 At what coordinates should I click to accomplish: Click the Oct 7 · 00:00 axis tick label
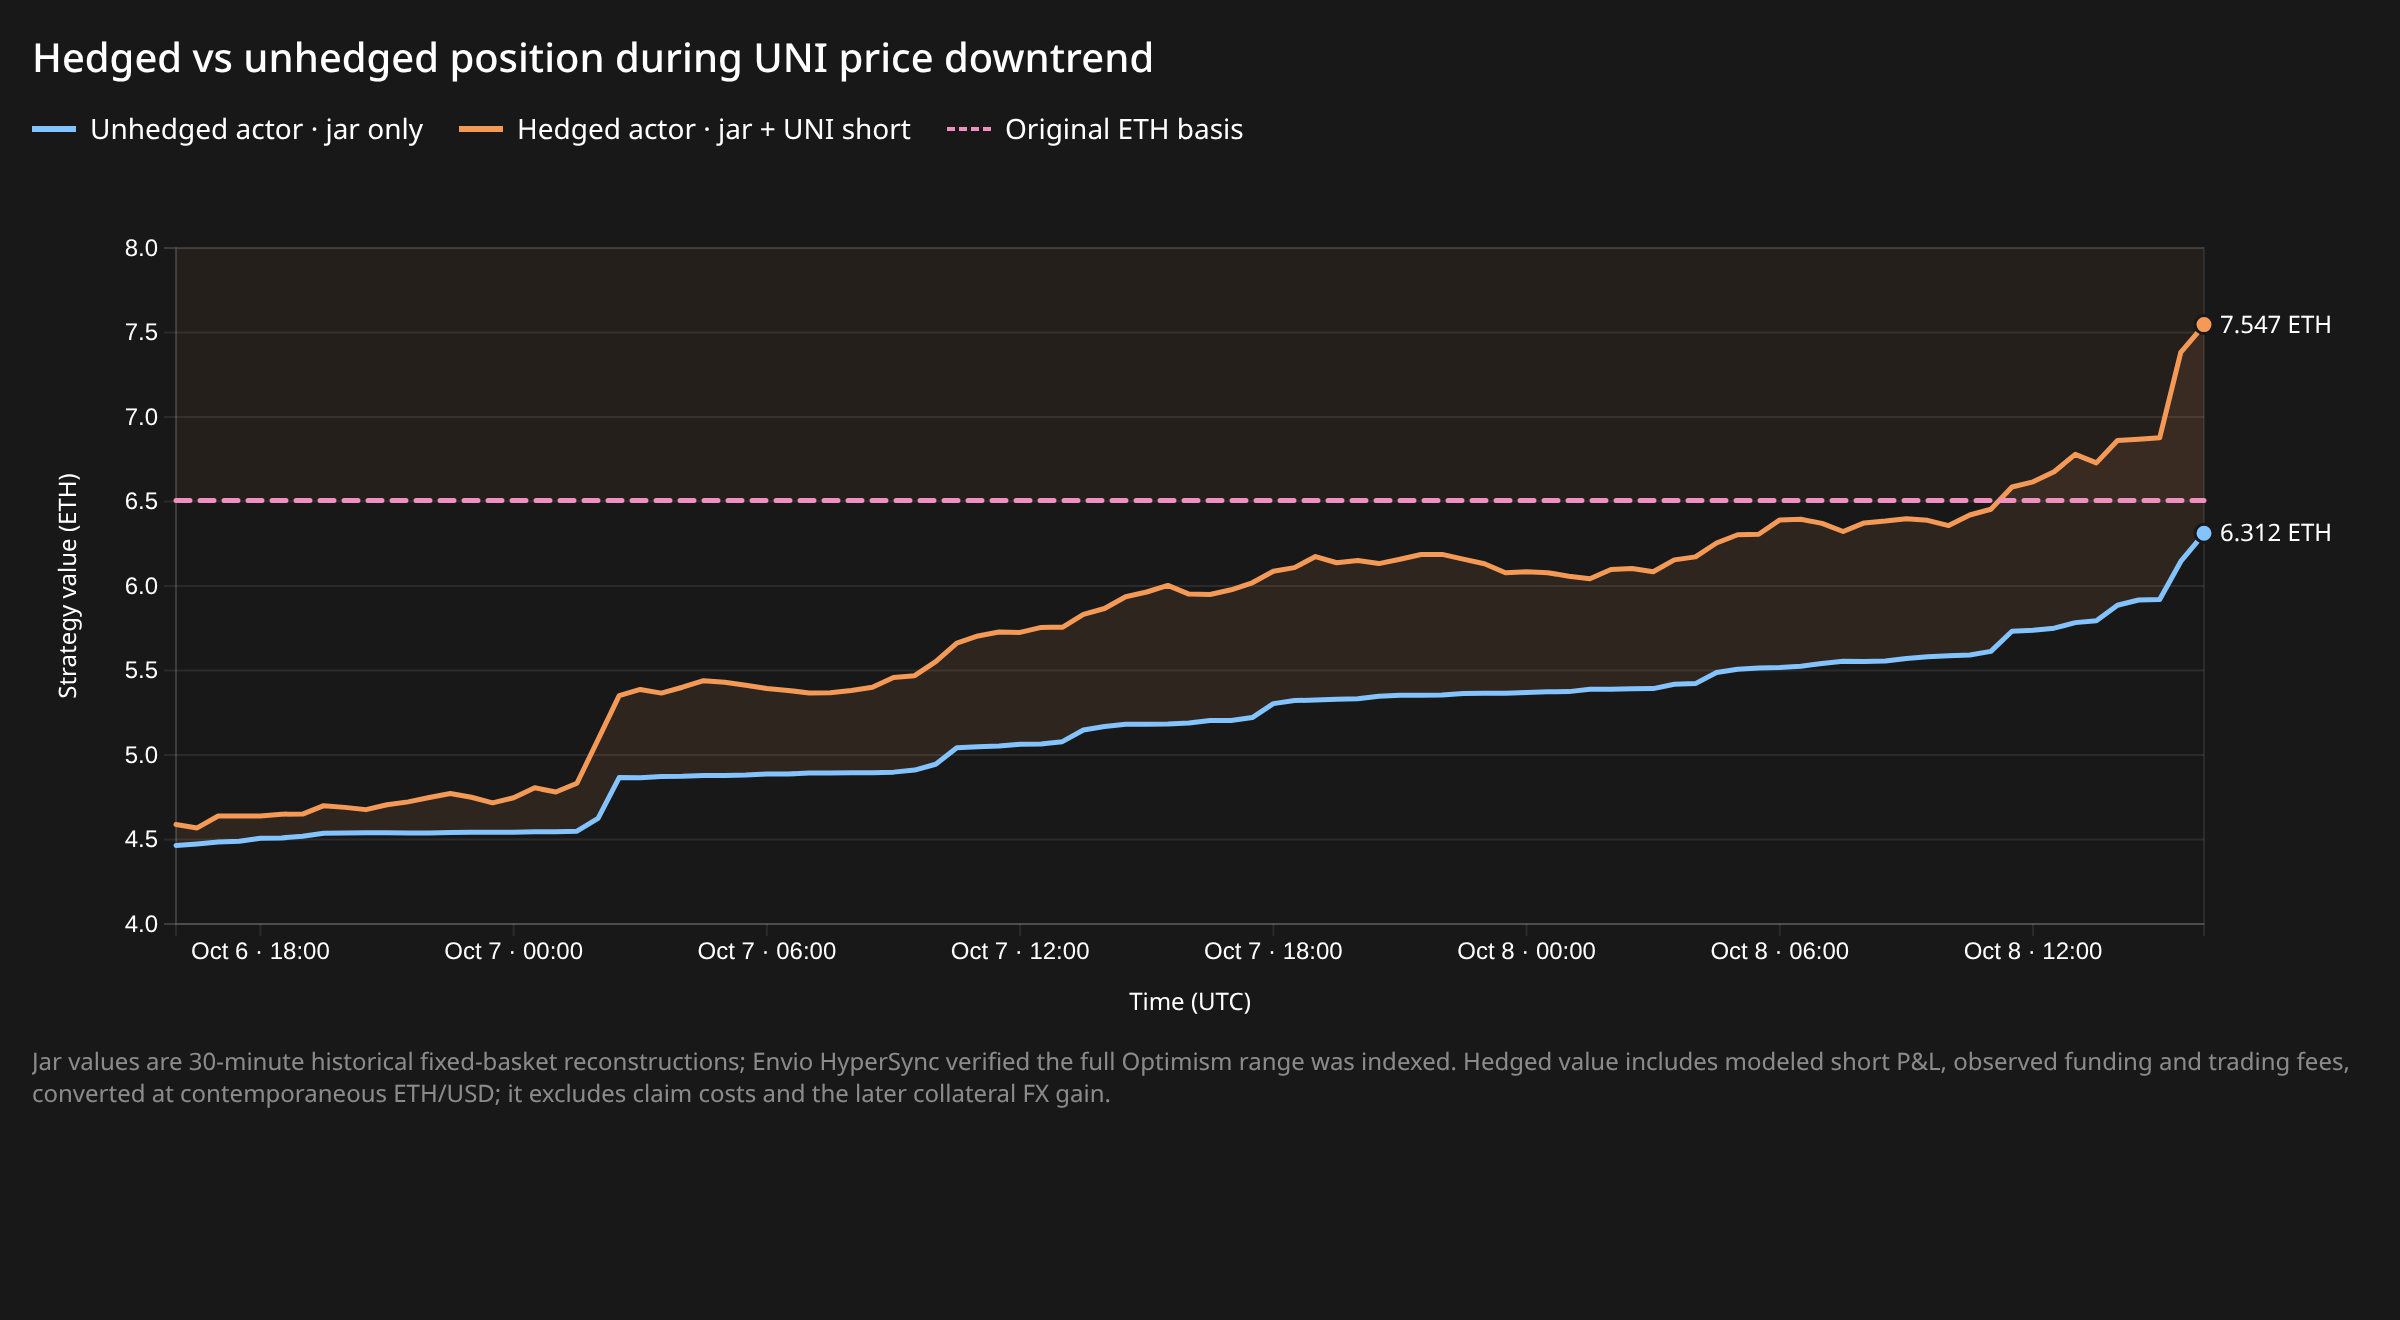[513, 951]
